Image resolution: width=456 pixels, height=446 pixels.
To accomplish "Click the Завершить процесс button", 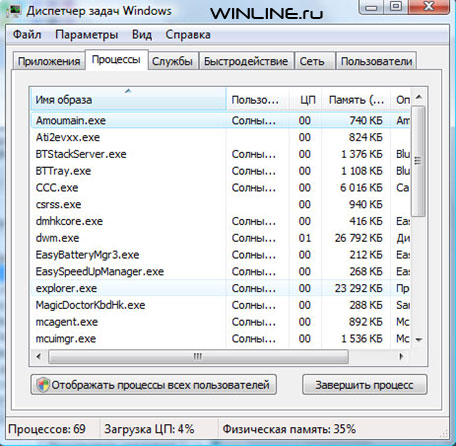I will pos(364,385).
